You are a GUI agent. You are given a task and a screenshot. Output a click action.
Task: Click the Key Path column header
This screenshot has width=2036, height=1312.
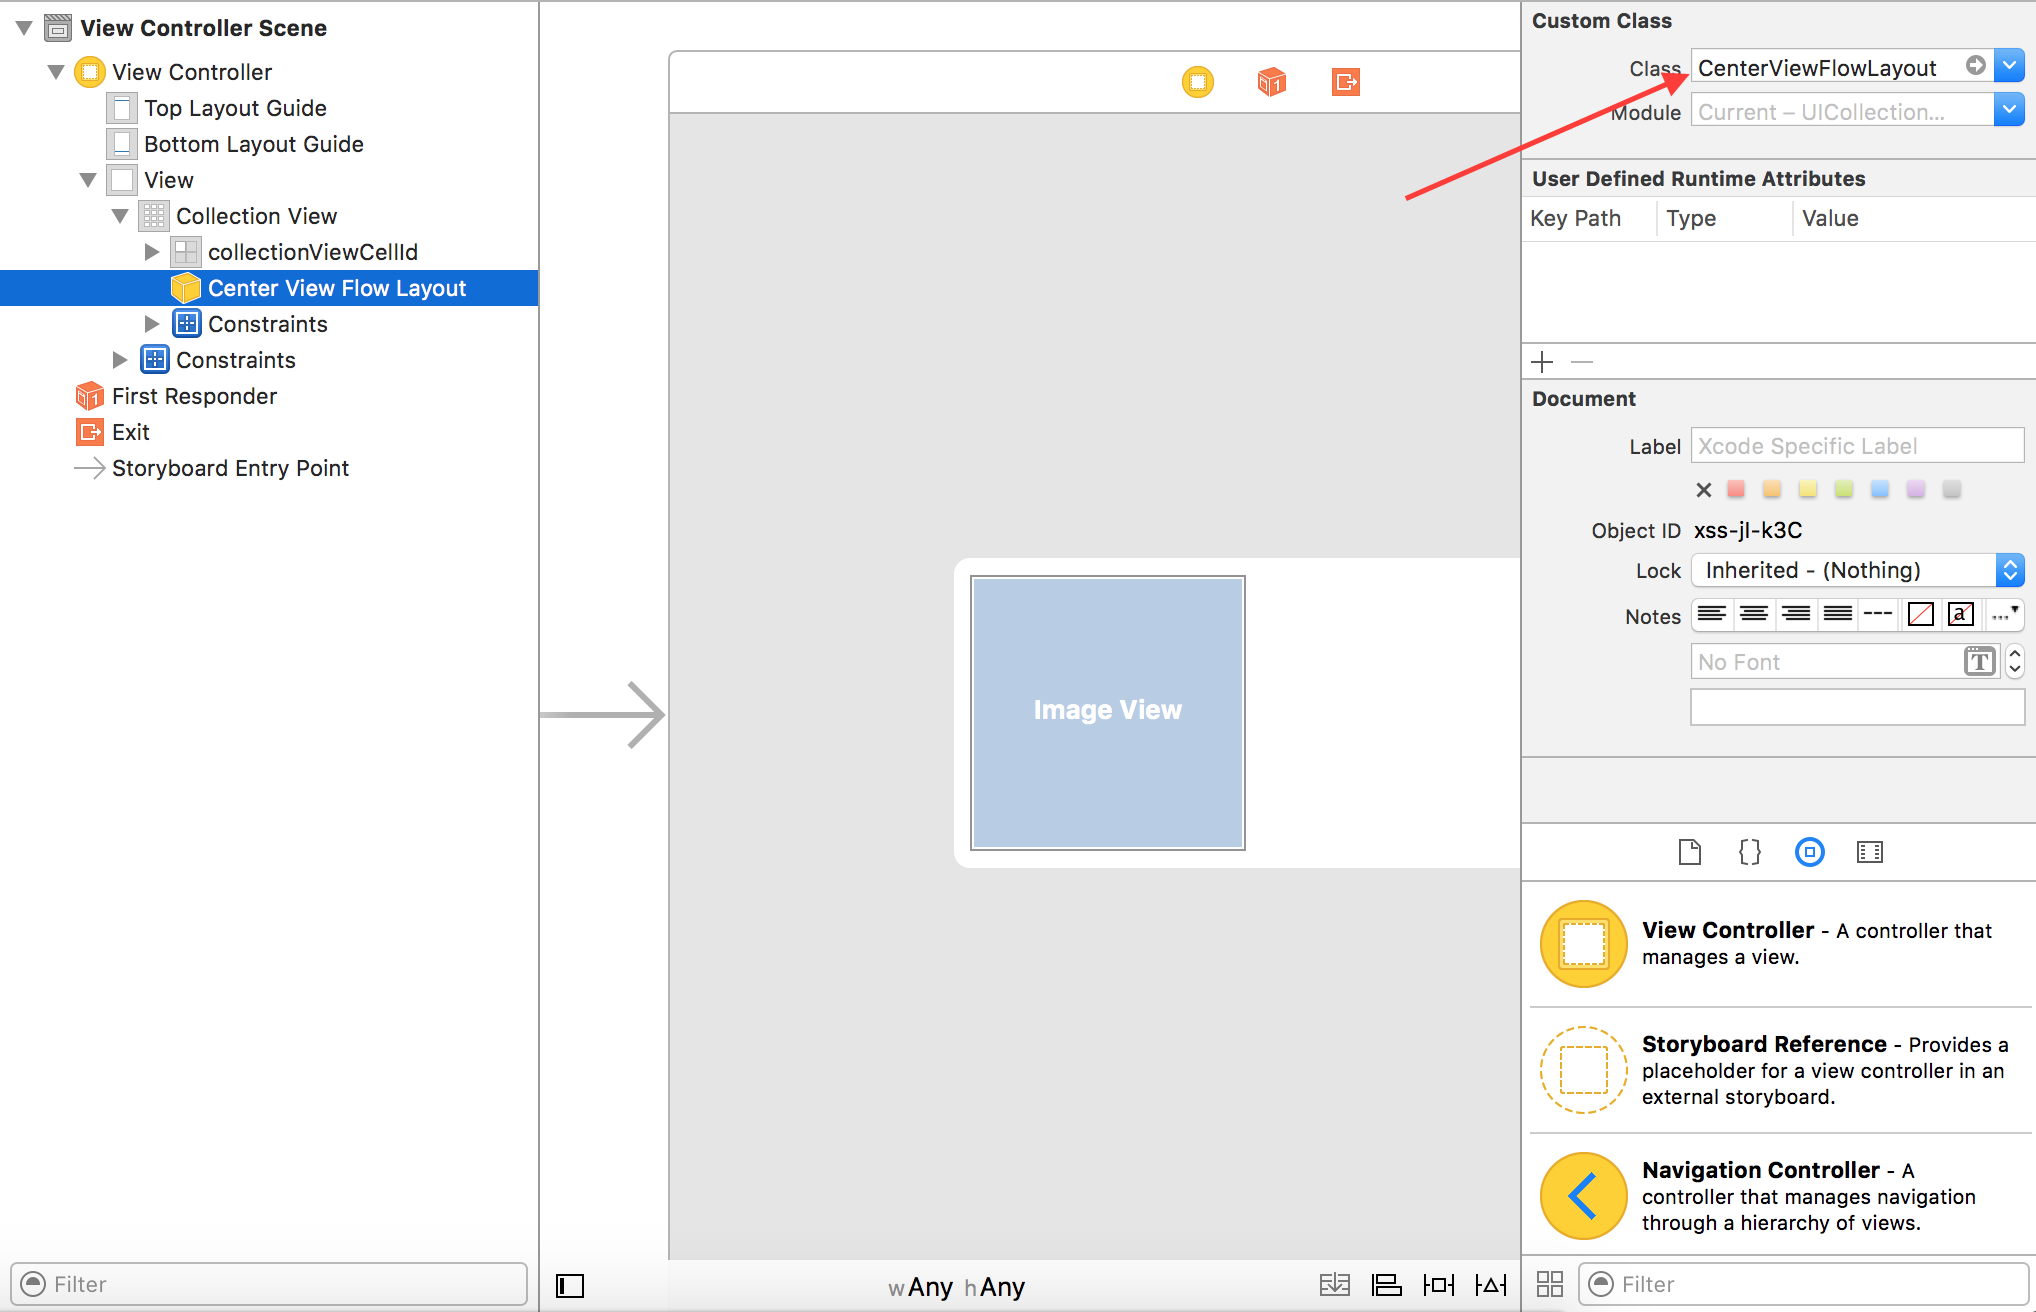coord(1576,218)
